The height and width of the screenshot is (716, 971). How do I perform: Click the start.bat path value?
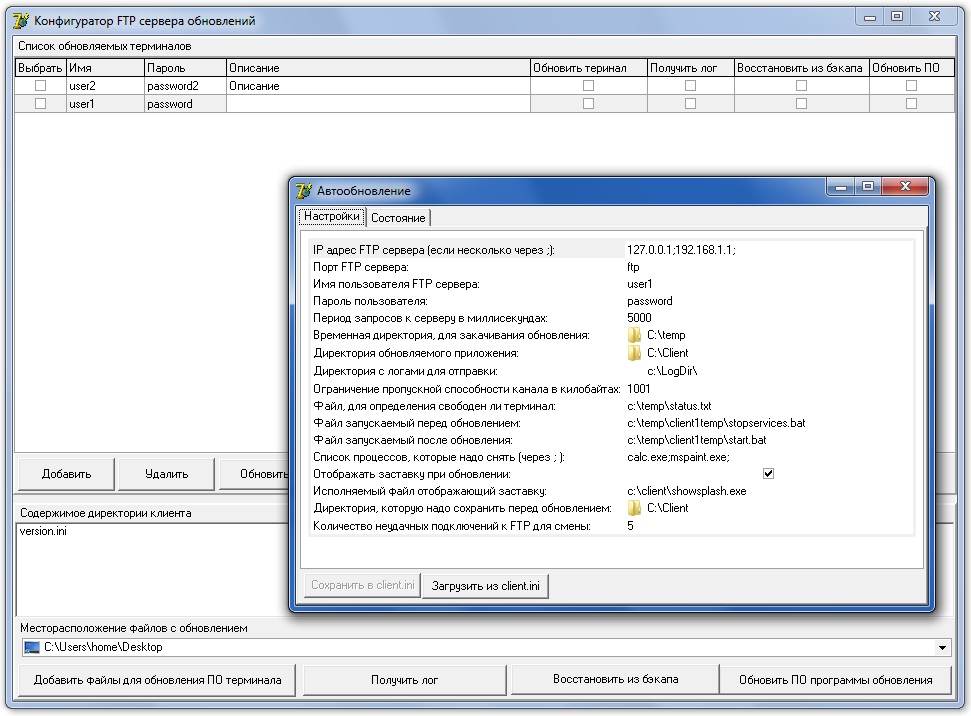[x=697, y=440]
